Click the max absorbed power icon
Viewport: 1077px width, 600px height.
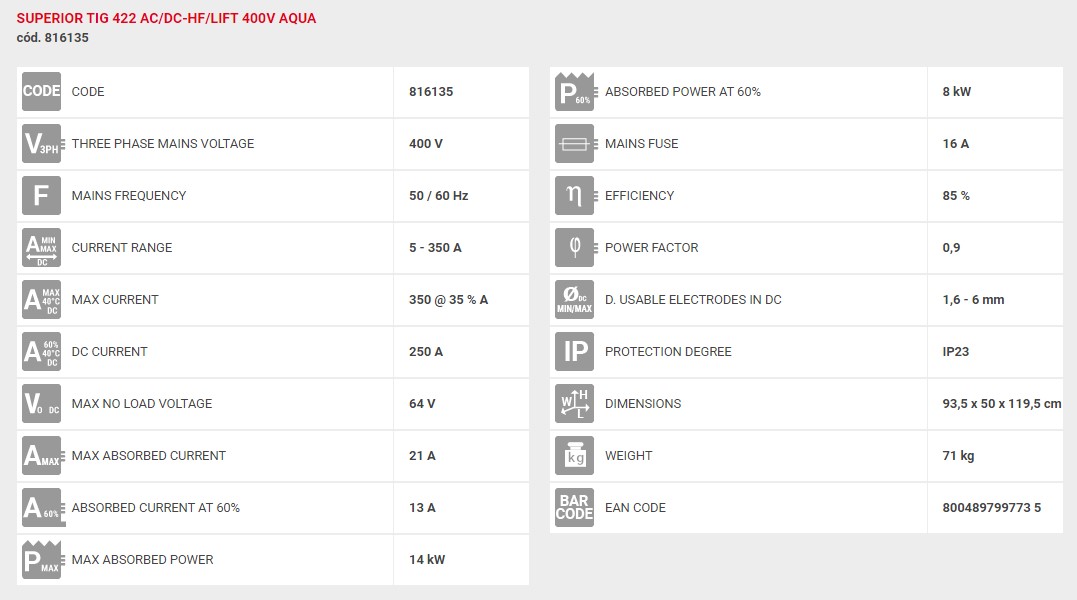coord(41,559)
